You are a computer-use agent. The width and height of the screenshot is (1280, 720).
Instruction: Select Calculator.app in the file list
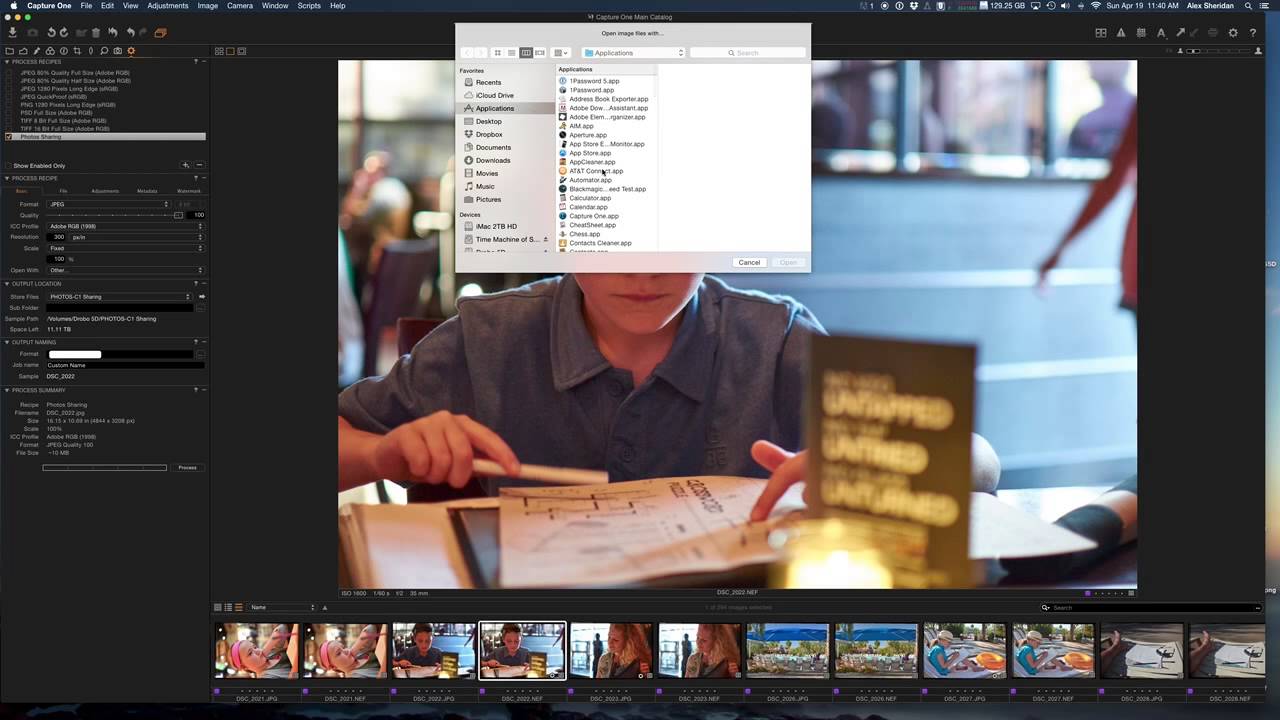590,198
